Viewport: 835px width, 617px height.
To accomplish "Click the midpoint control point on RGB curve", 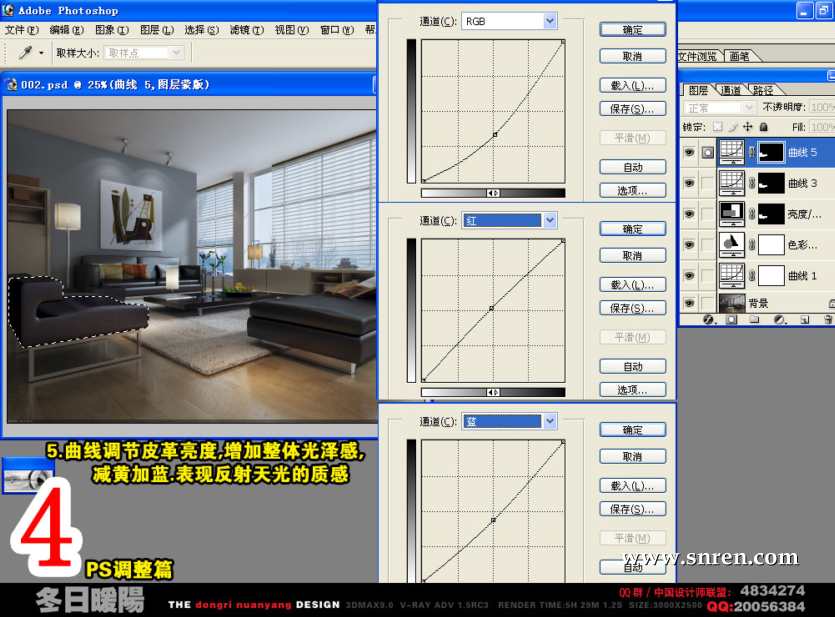I will pos(495,135).
